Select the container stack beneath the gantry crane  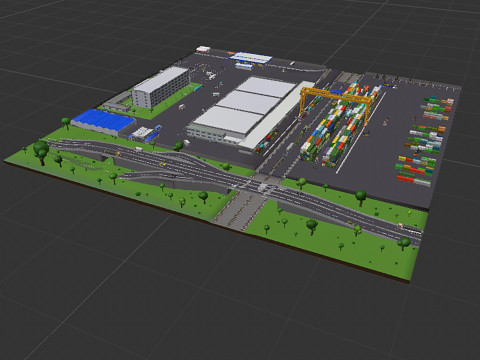click(340, 124)
